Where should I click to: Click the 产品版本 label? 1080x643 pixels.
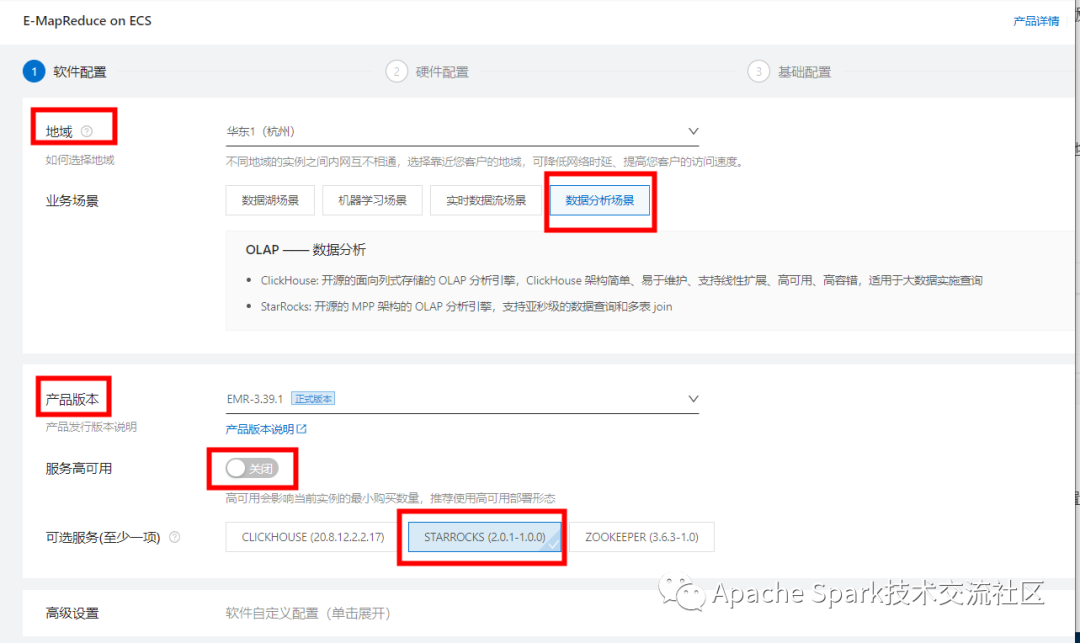[72, 399]
